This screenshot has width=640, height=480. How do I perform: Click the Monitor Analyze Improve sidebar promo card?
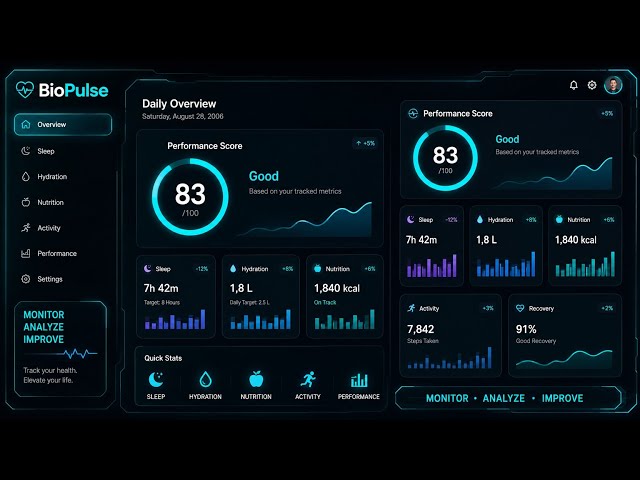coord(60,349)
